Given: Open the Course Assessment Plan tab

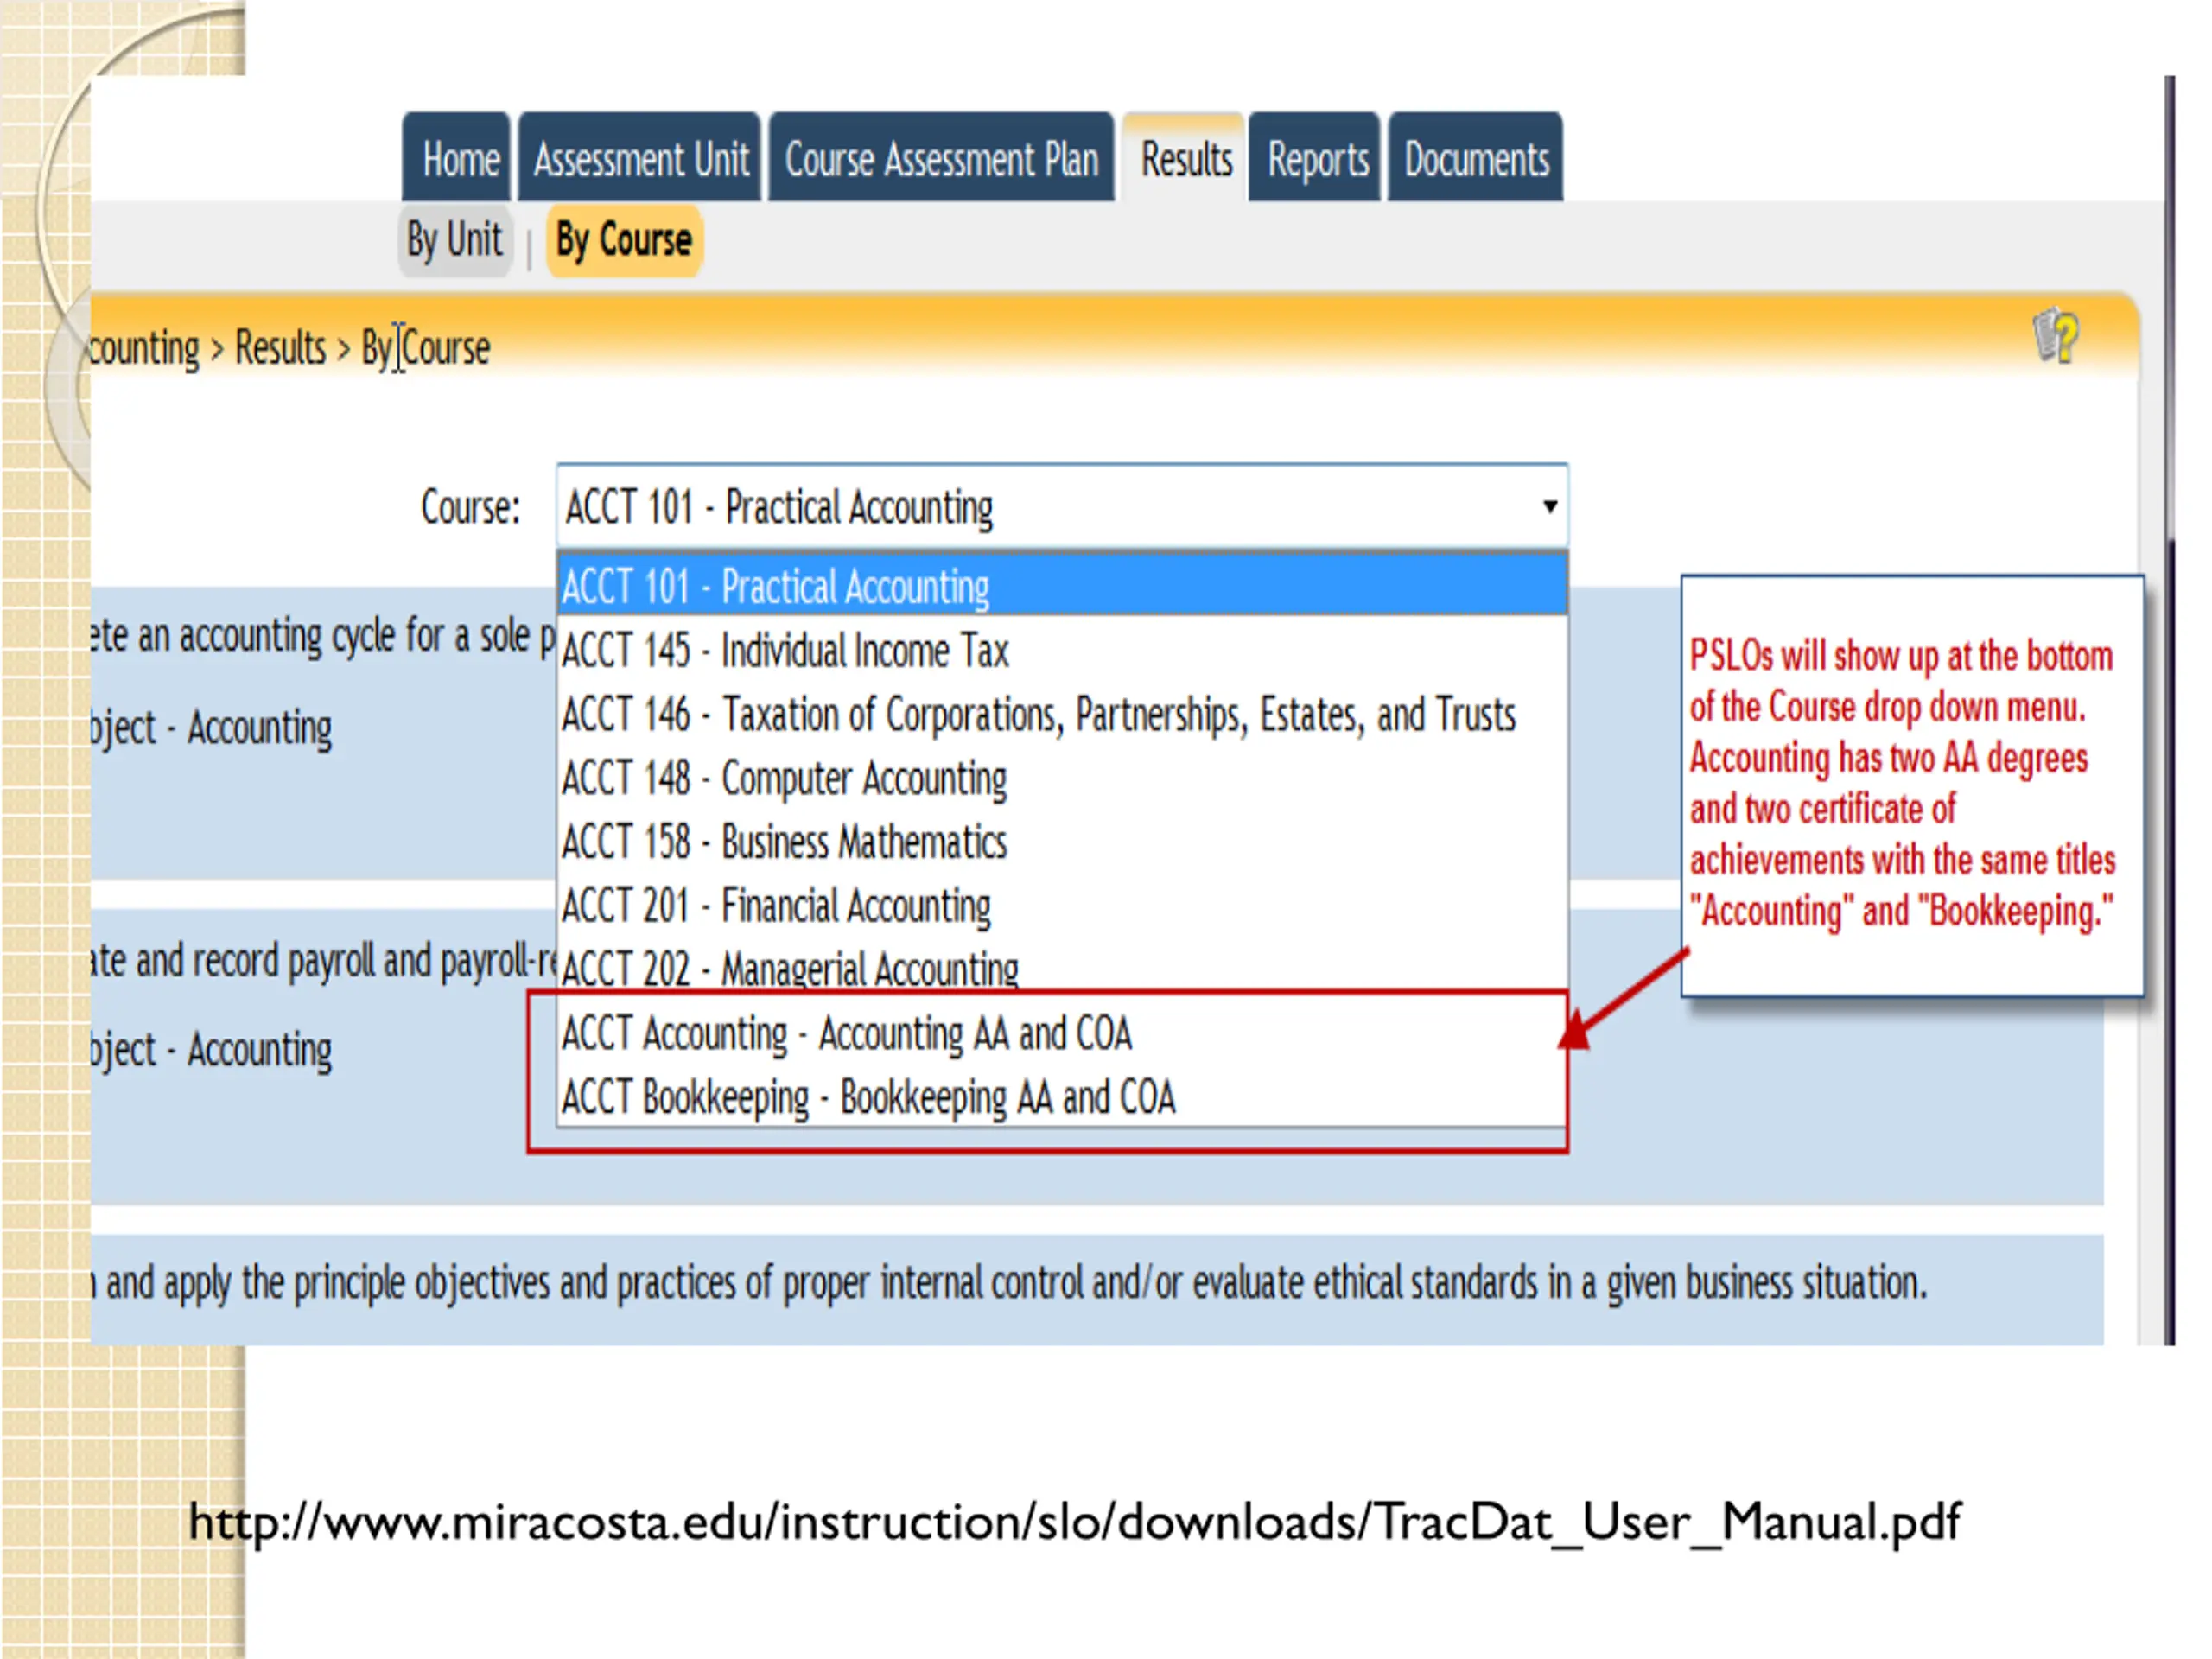Looking at the screenshot, I should coord(941,160).
